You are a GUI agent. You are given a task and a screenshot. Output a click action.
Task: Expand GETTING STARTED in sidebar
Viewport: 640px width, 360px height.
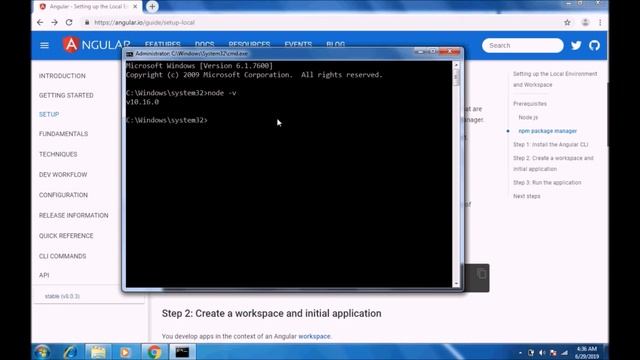tap(66, 95)
